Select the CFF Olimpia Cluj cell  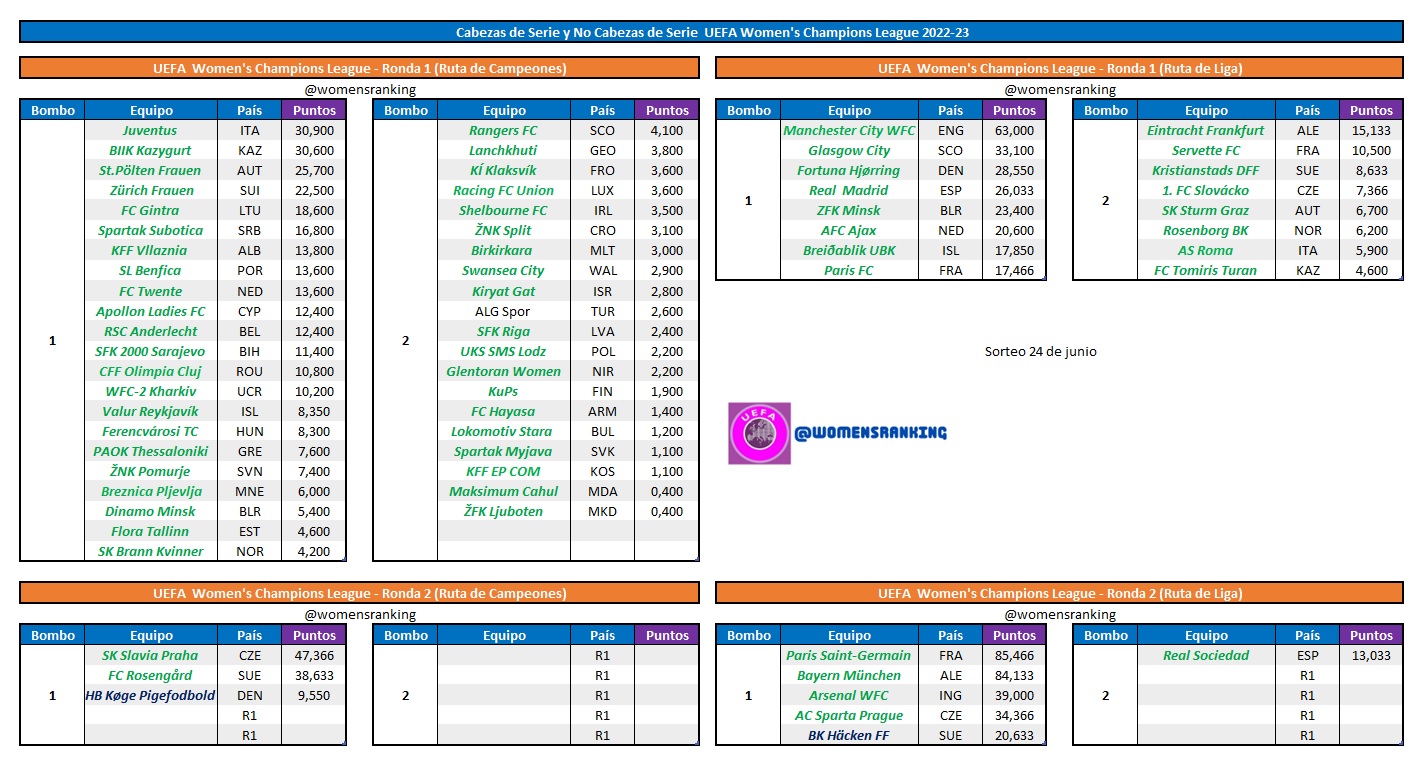click(151, 371)
